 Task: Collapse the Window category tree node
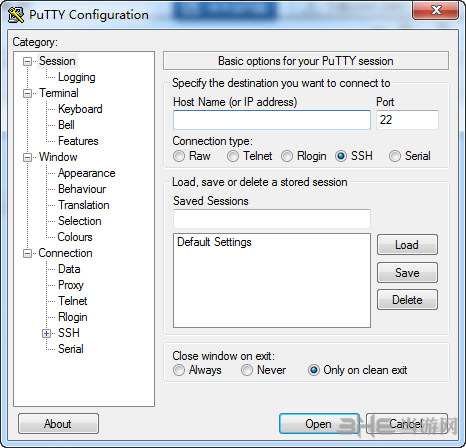coord(27,157)
